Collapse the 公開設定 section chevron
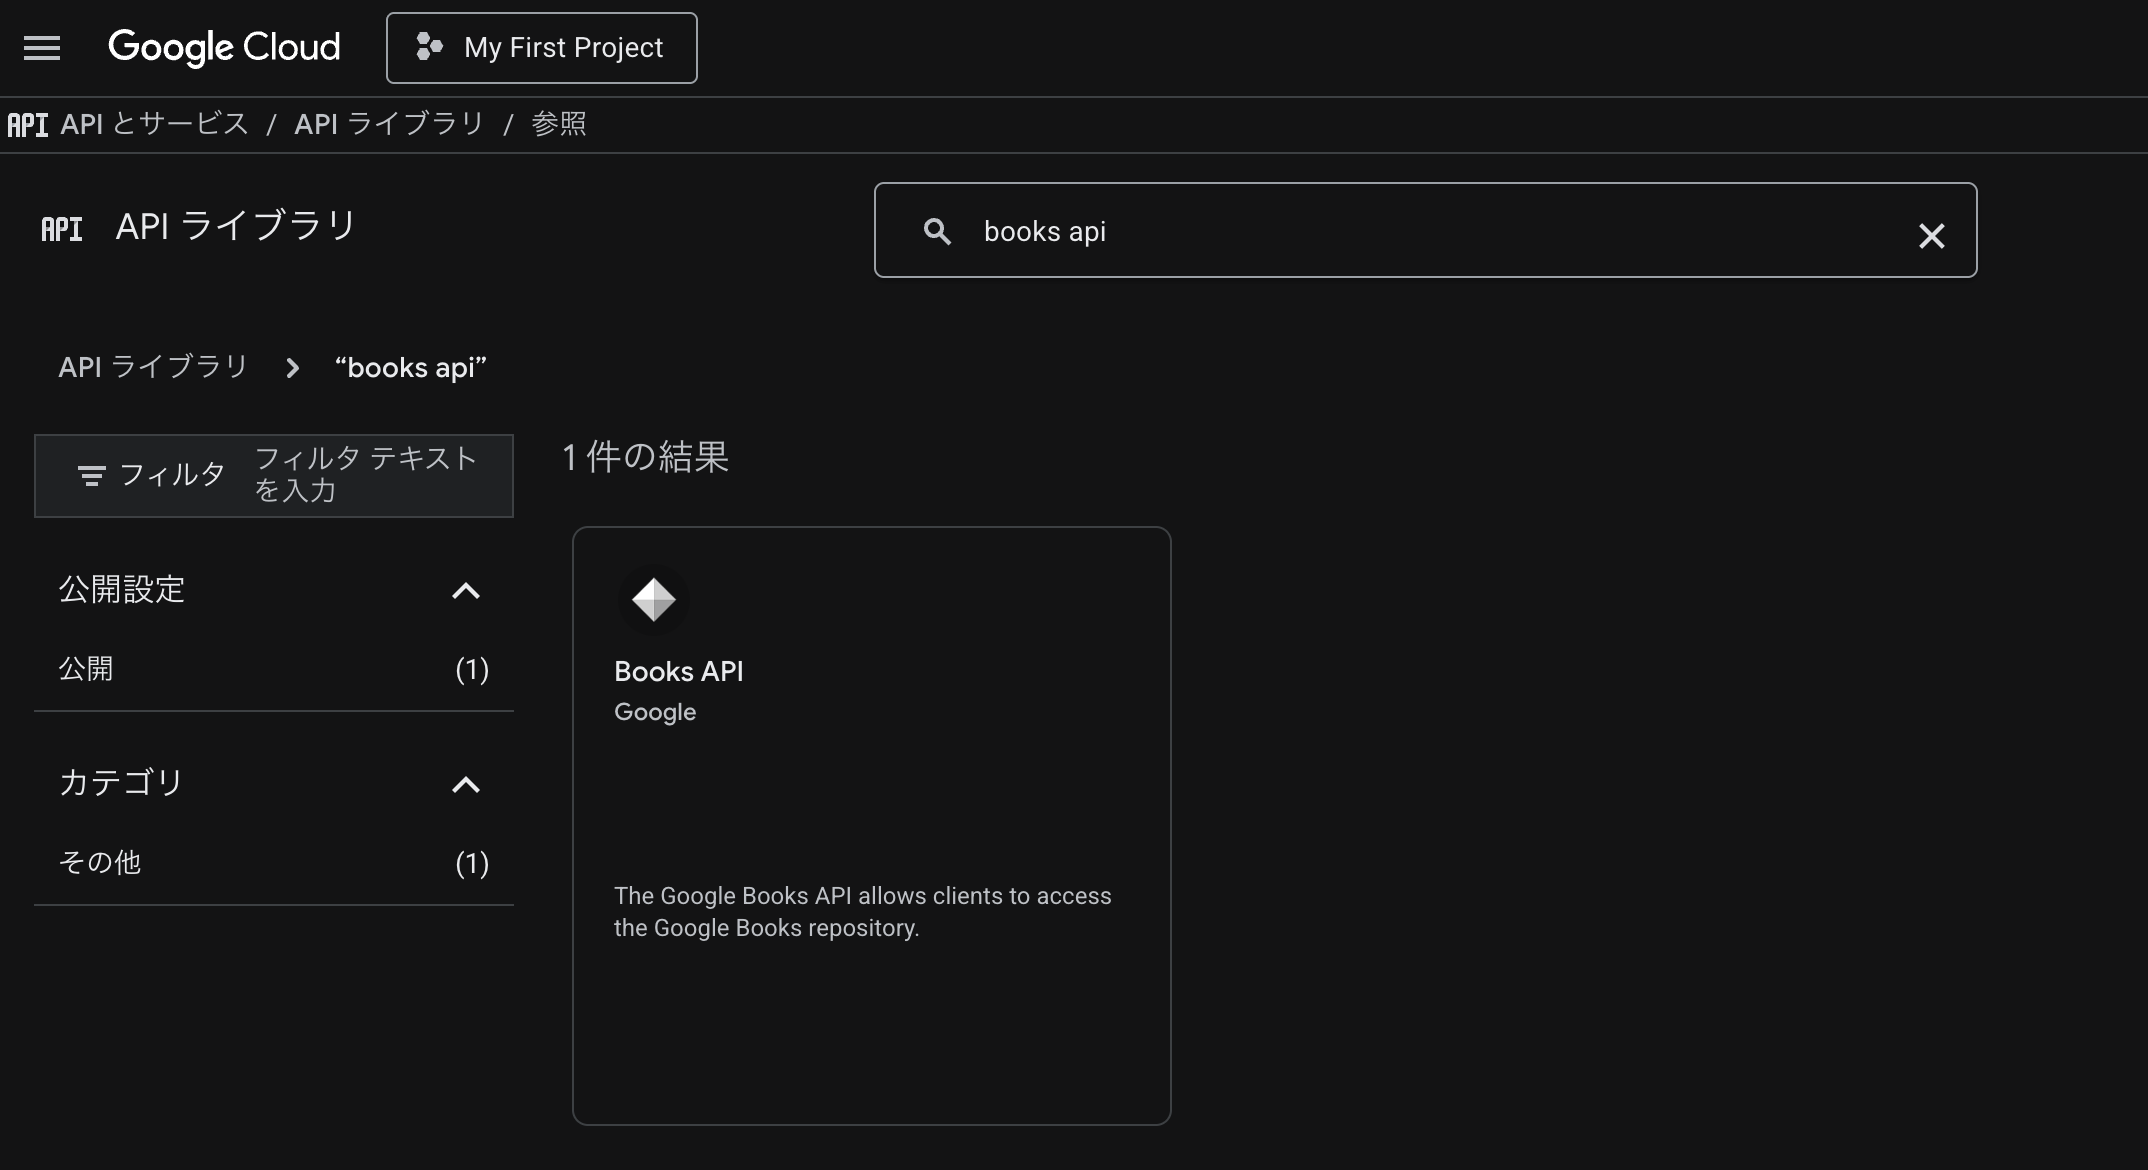Viewport: 2148px width, 1170px height. pyautogui.click(x=466, y=591)
